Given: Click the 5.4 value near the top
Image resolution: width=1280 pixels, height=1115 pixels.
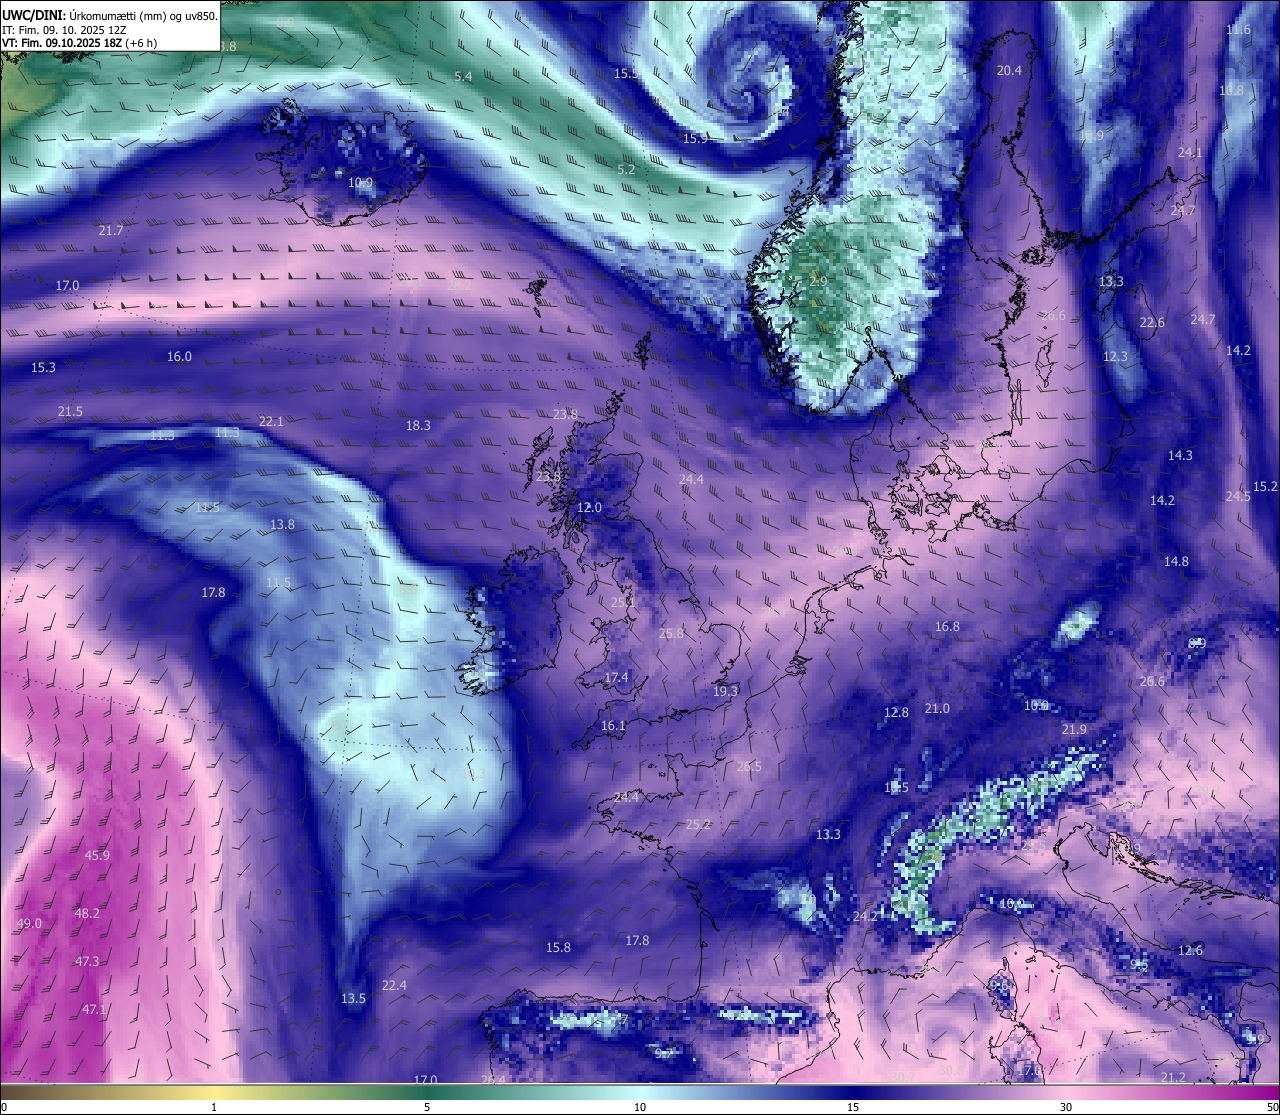Looking at the screenshot, I should coord(463,76).
